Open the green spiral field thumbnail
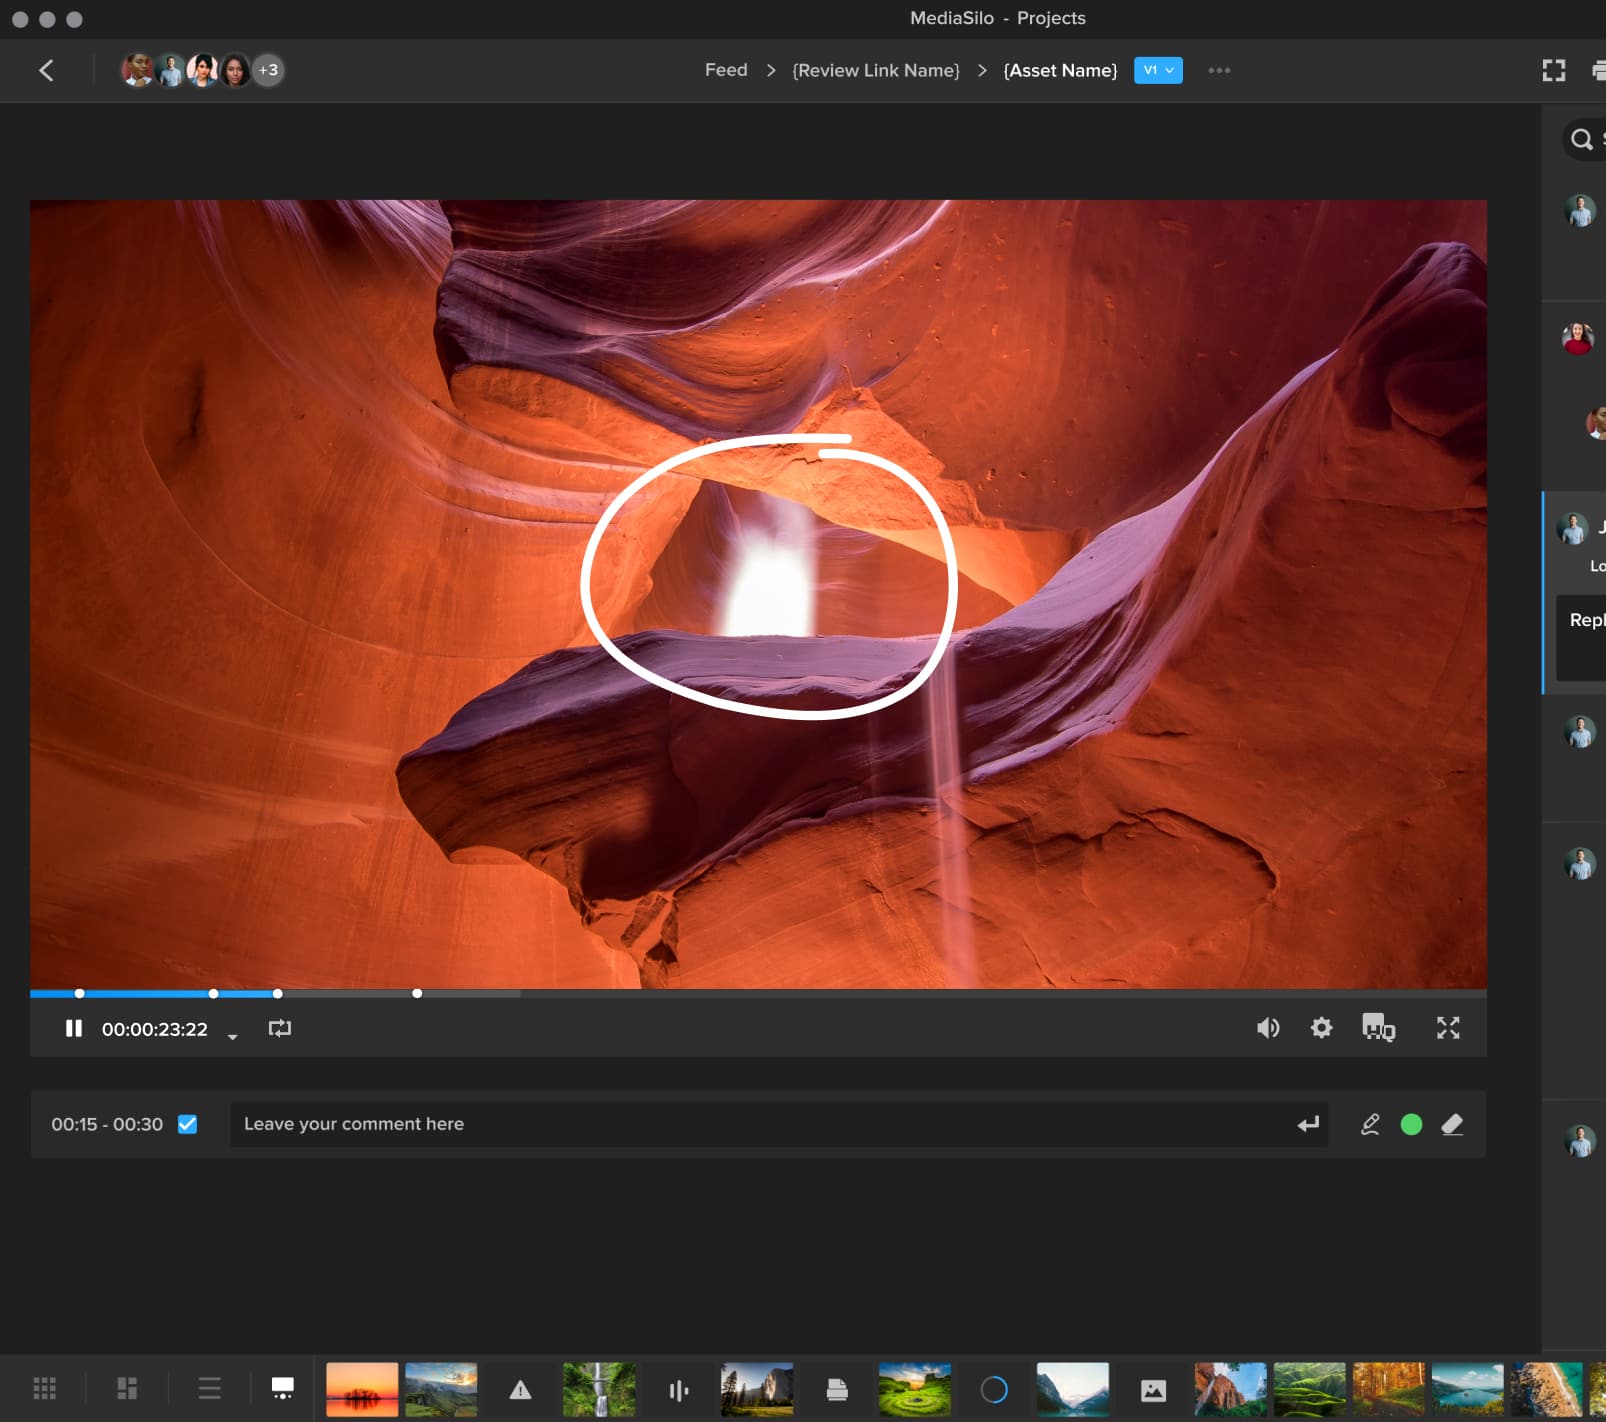Image resolution: width=1606 pixels, height=1422 pixels. point(915,1388)
